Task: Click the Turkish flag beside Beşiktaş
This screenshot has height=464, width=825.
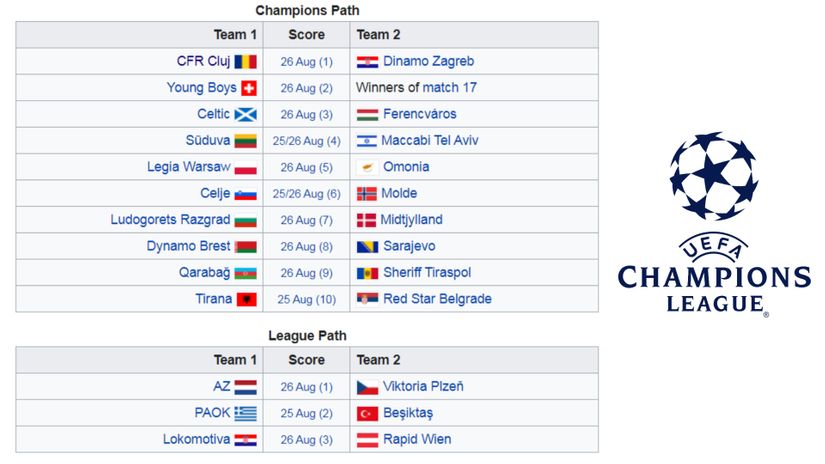Action: coord(367,413)
